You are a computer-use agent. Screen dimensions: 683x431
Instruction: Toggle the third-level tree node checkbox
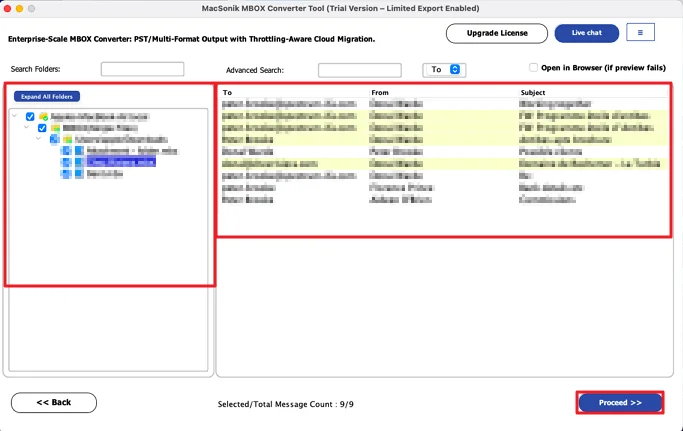pyautogui.click(x=54, y=139)
